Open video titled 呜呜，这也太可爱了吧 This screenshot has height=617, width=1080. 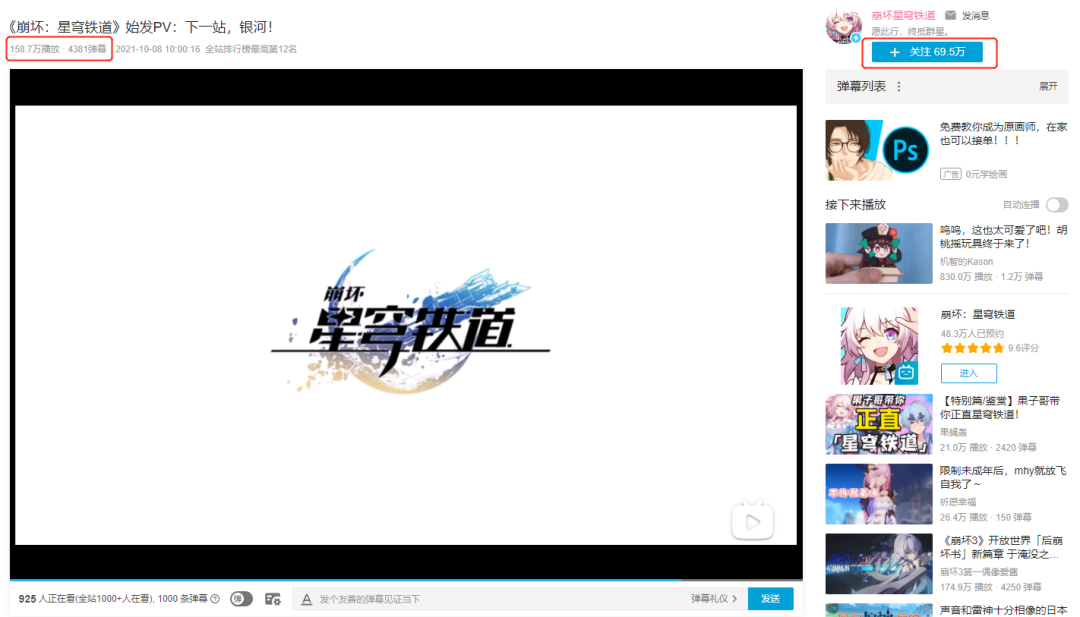tap(1004, 237)
